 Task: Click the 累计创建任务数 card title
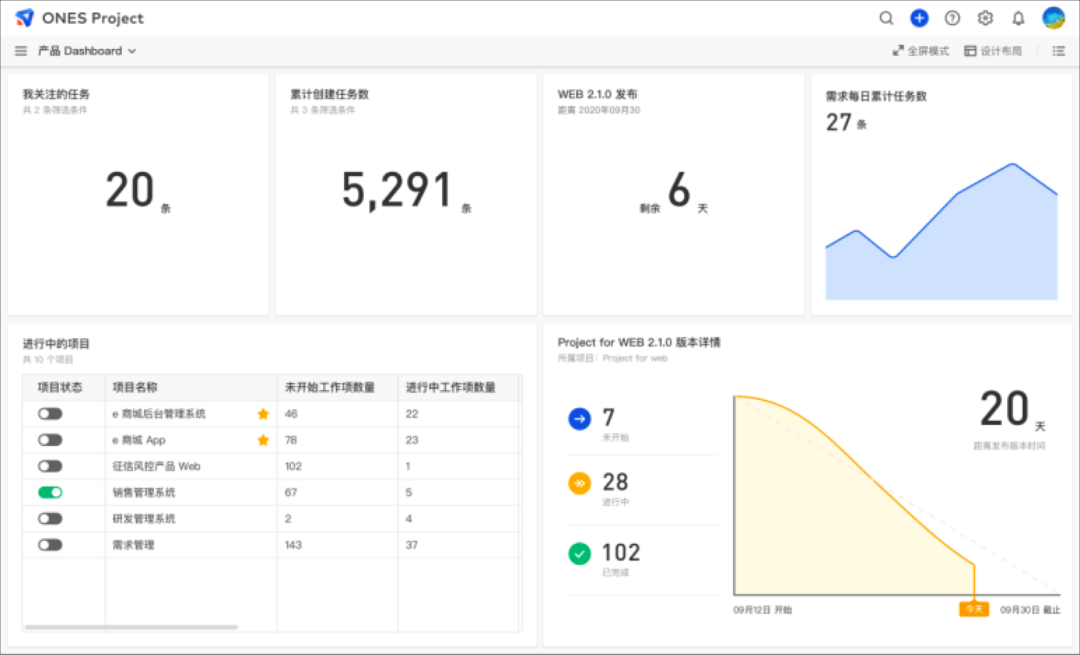click(329, 94)
